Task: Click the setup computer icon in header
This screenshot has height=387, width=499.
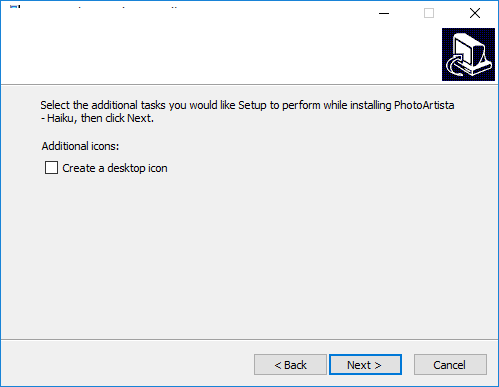Action: tap(468, 54)
